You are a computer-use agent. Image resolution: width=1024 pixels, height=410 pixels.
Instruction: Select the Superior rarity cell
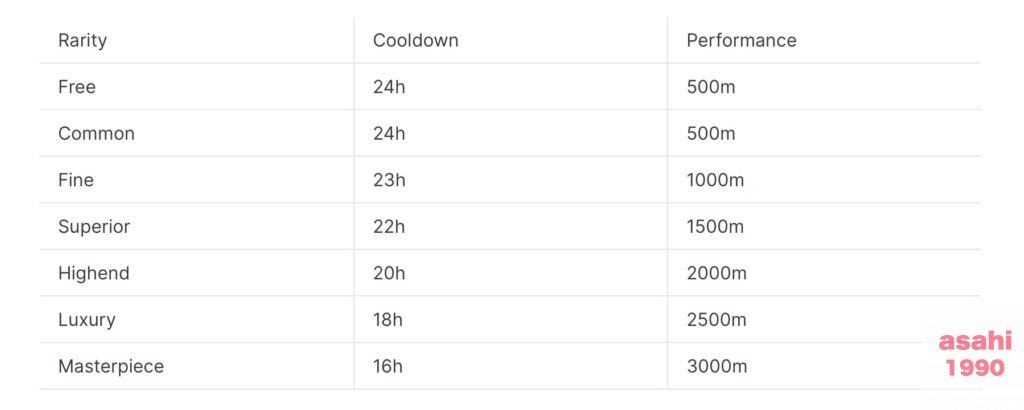(94, 227)
